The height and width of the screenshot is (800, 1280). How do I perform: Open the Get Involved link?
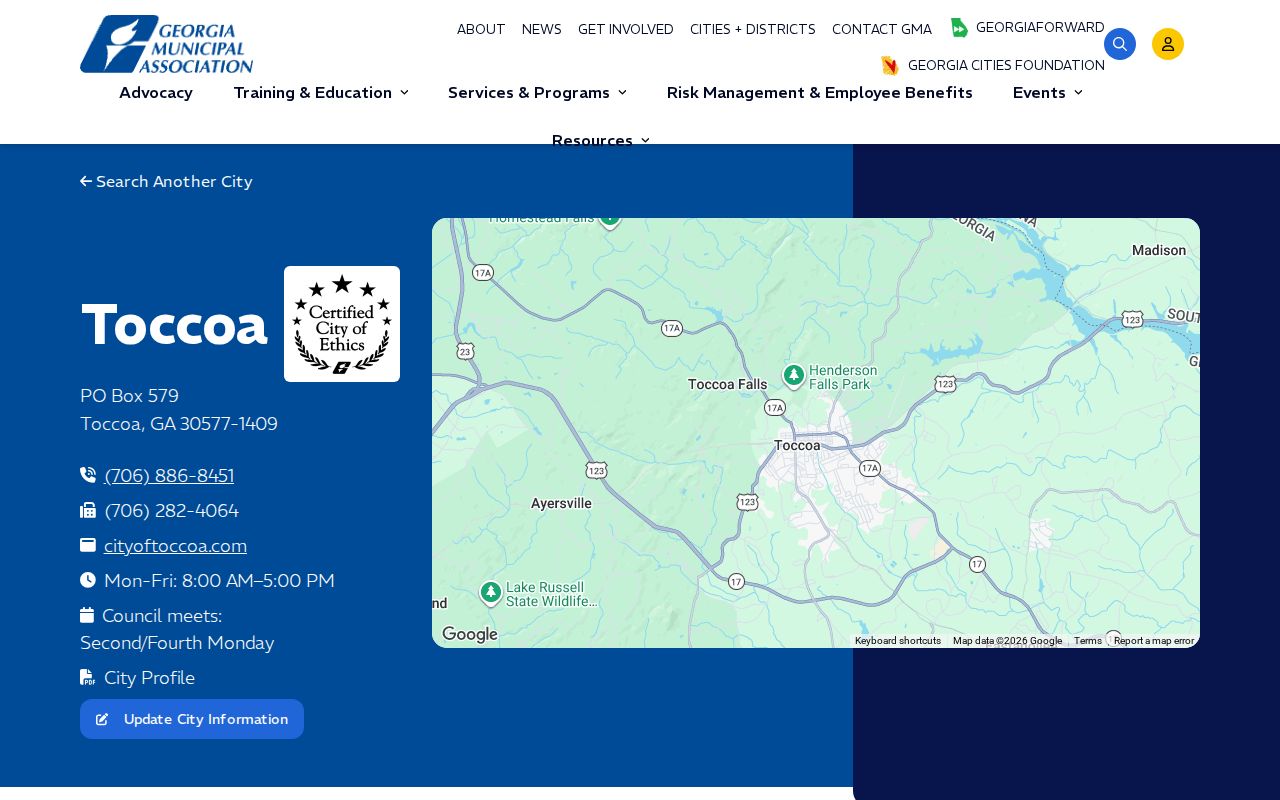626,30
